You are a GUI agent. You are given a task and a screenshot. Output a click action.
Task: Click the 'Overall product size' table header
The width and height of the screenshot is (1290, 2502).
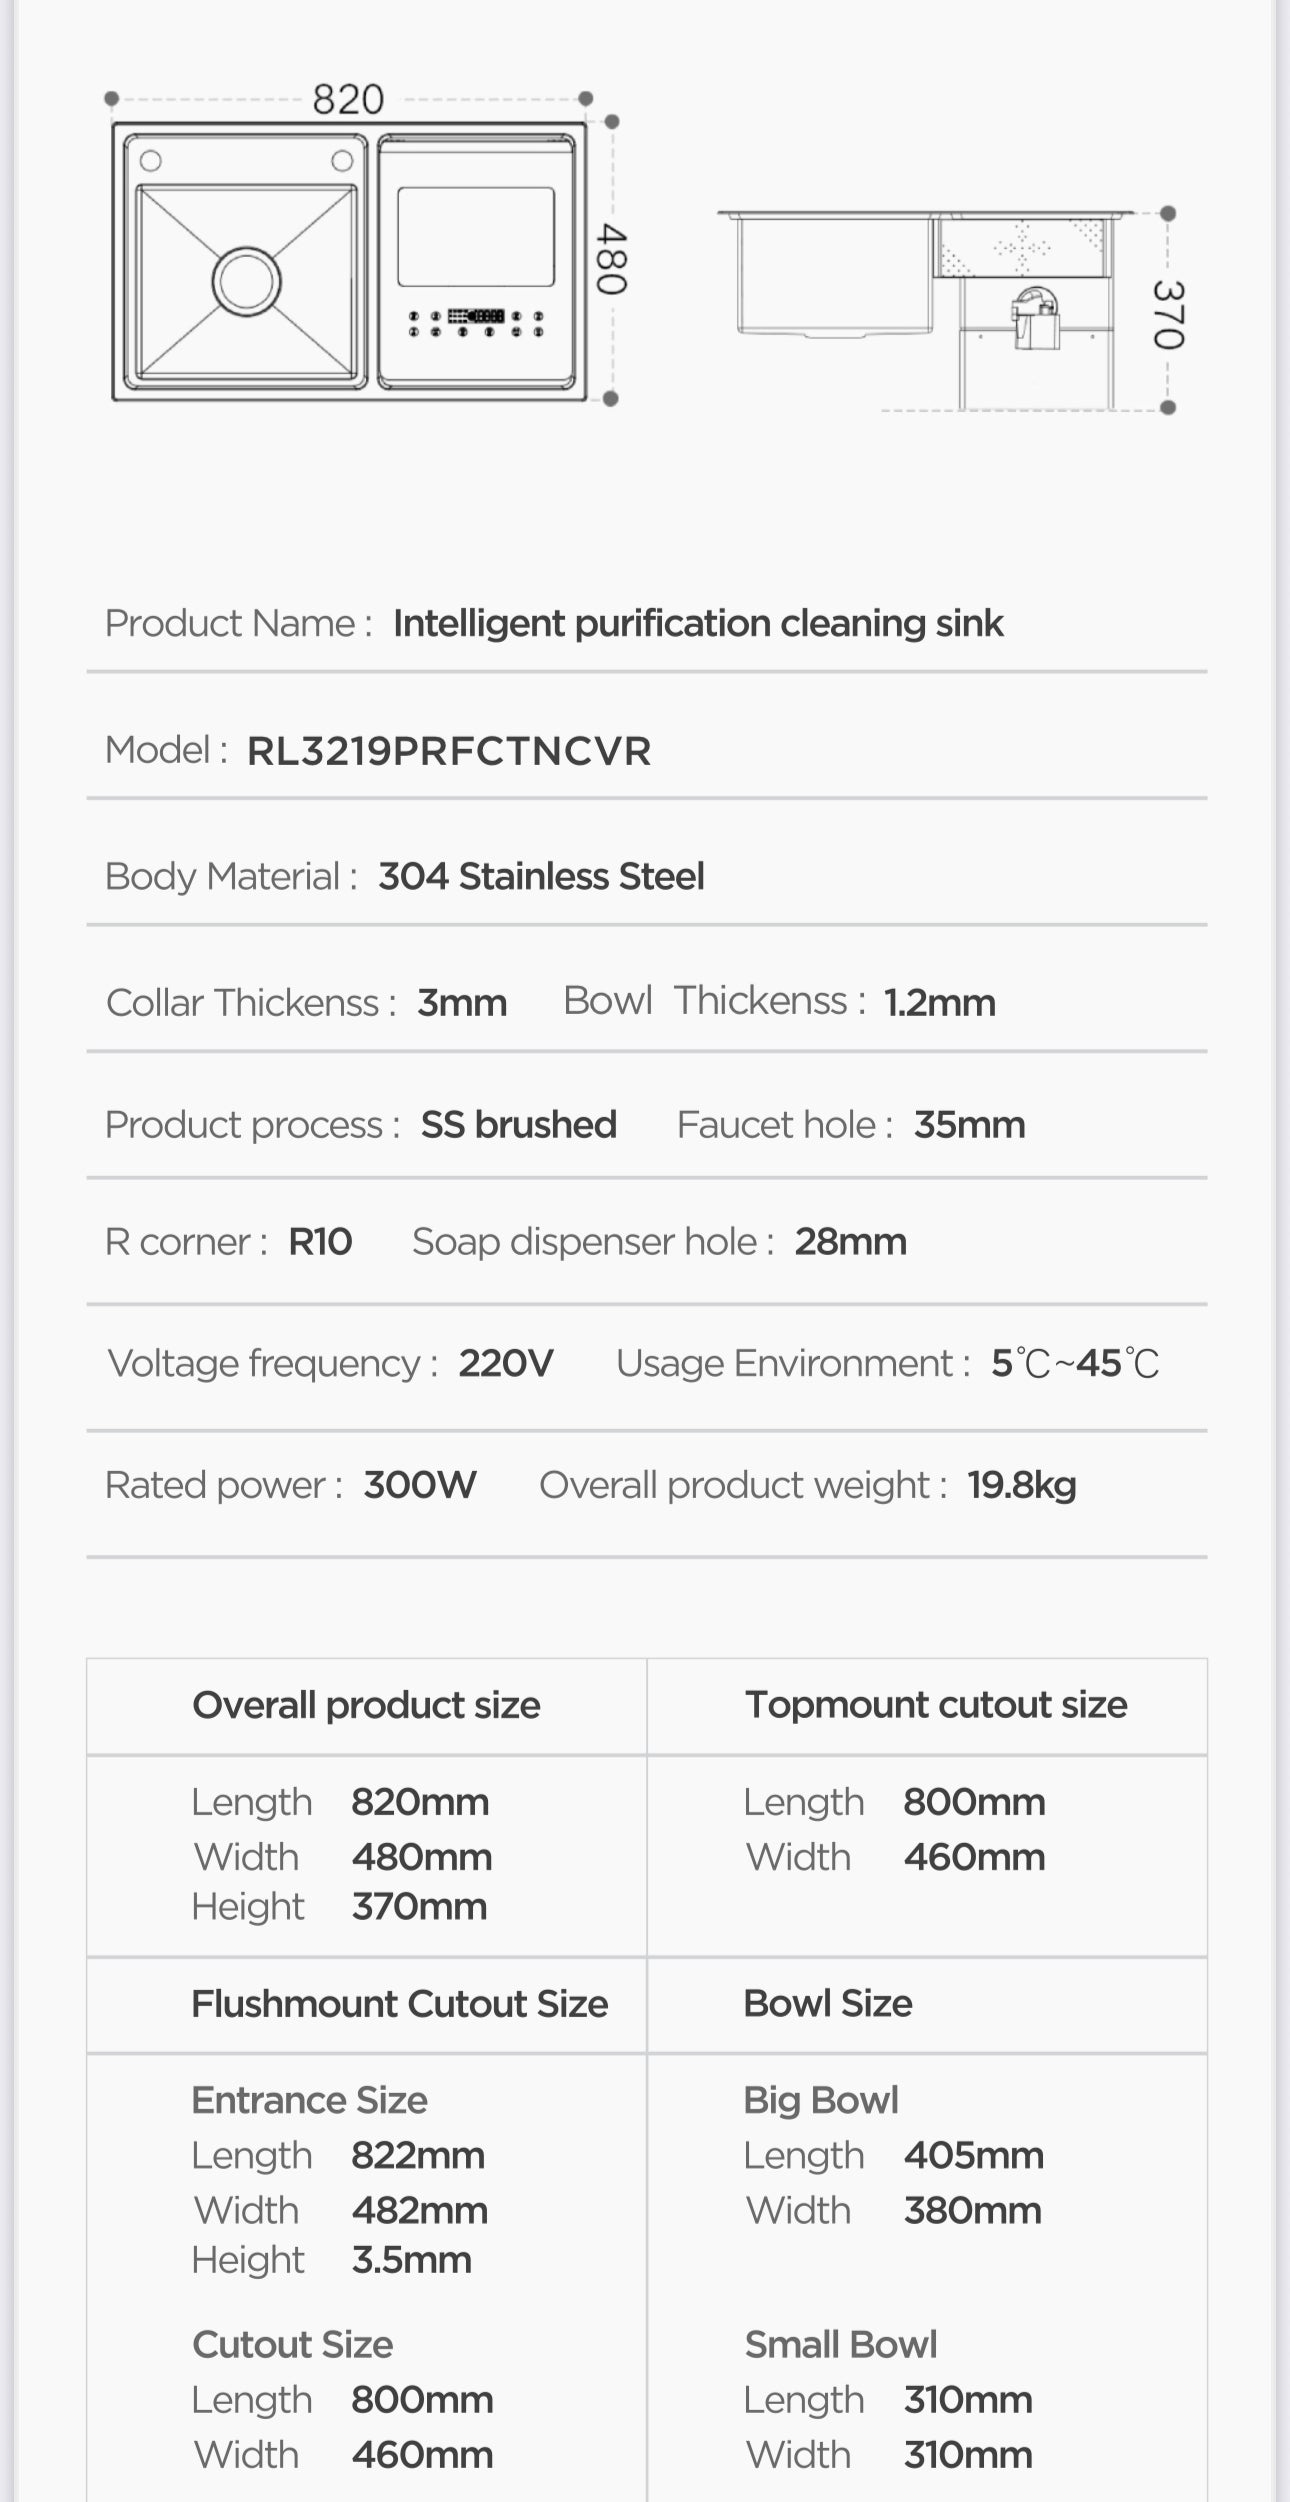366,1705
